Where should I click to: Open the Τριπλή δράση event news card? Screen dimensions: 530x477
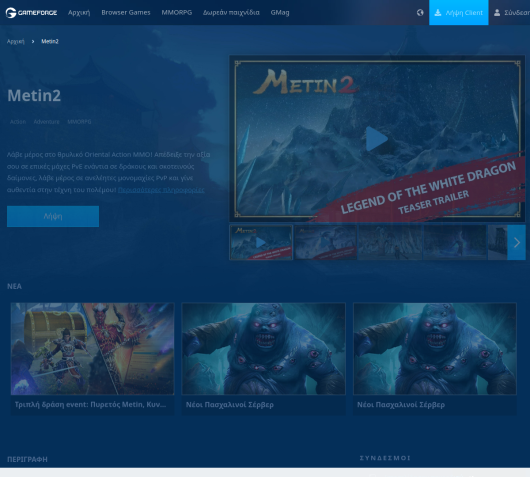pos(93,359)
